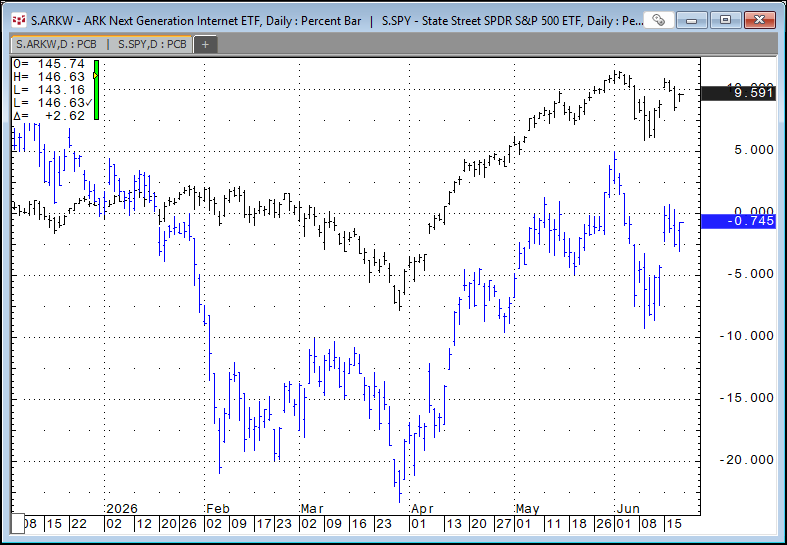Viewport: 787px width, 545px height.
Task: Click the 18 date label on time axis
Action: click(579, 524)
